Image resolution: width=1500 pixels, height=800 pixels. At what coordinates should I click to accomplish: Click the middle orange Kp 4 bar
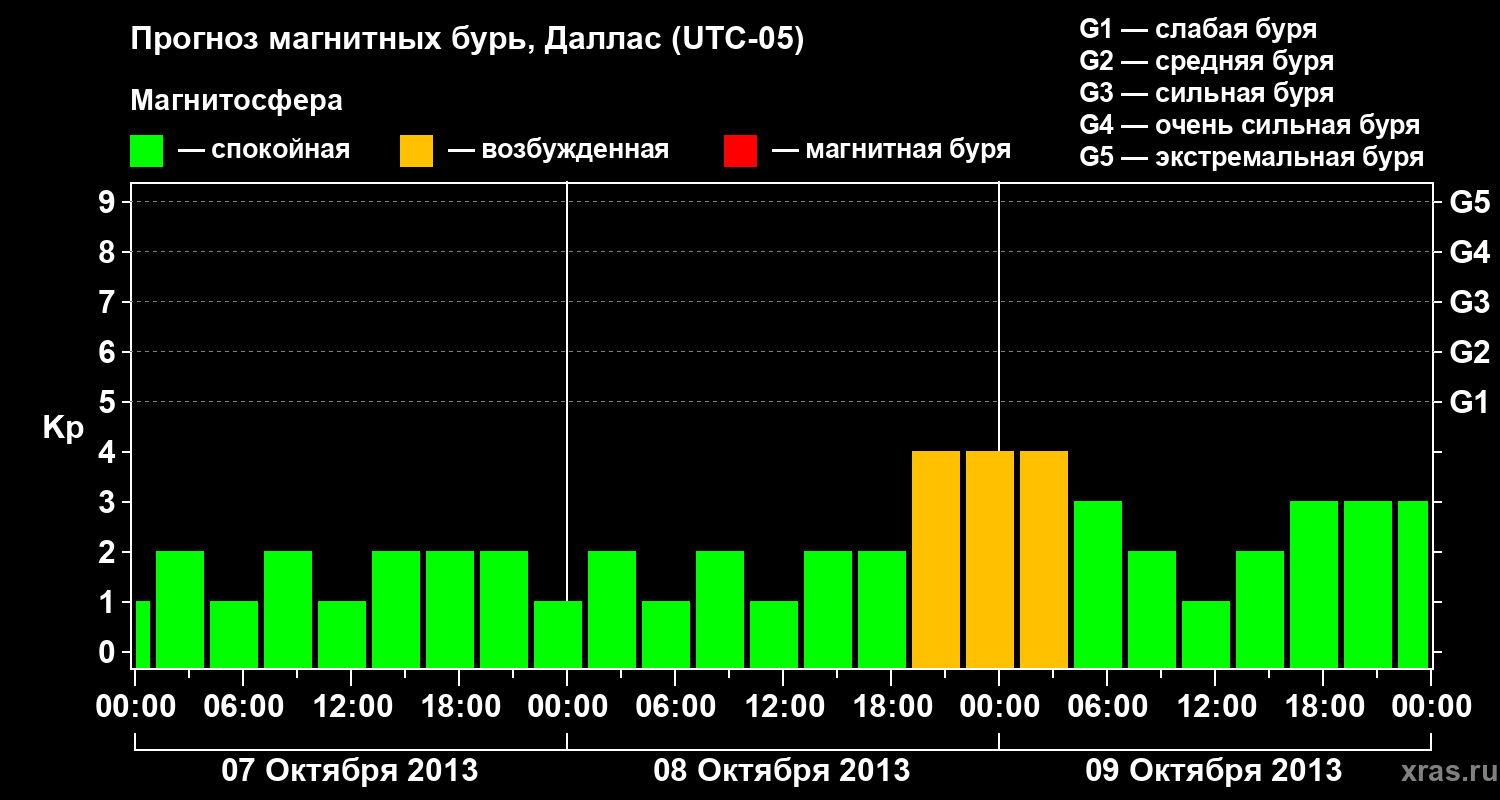pyautogui.click(x=990, y=560)
